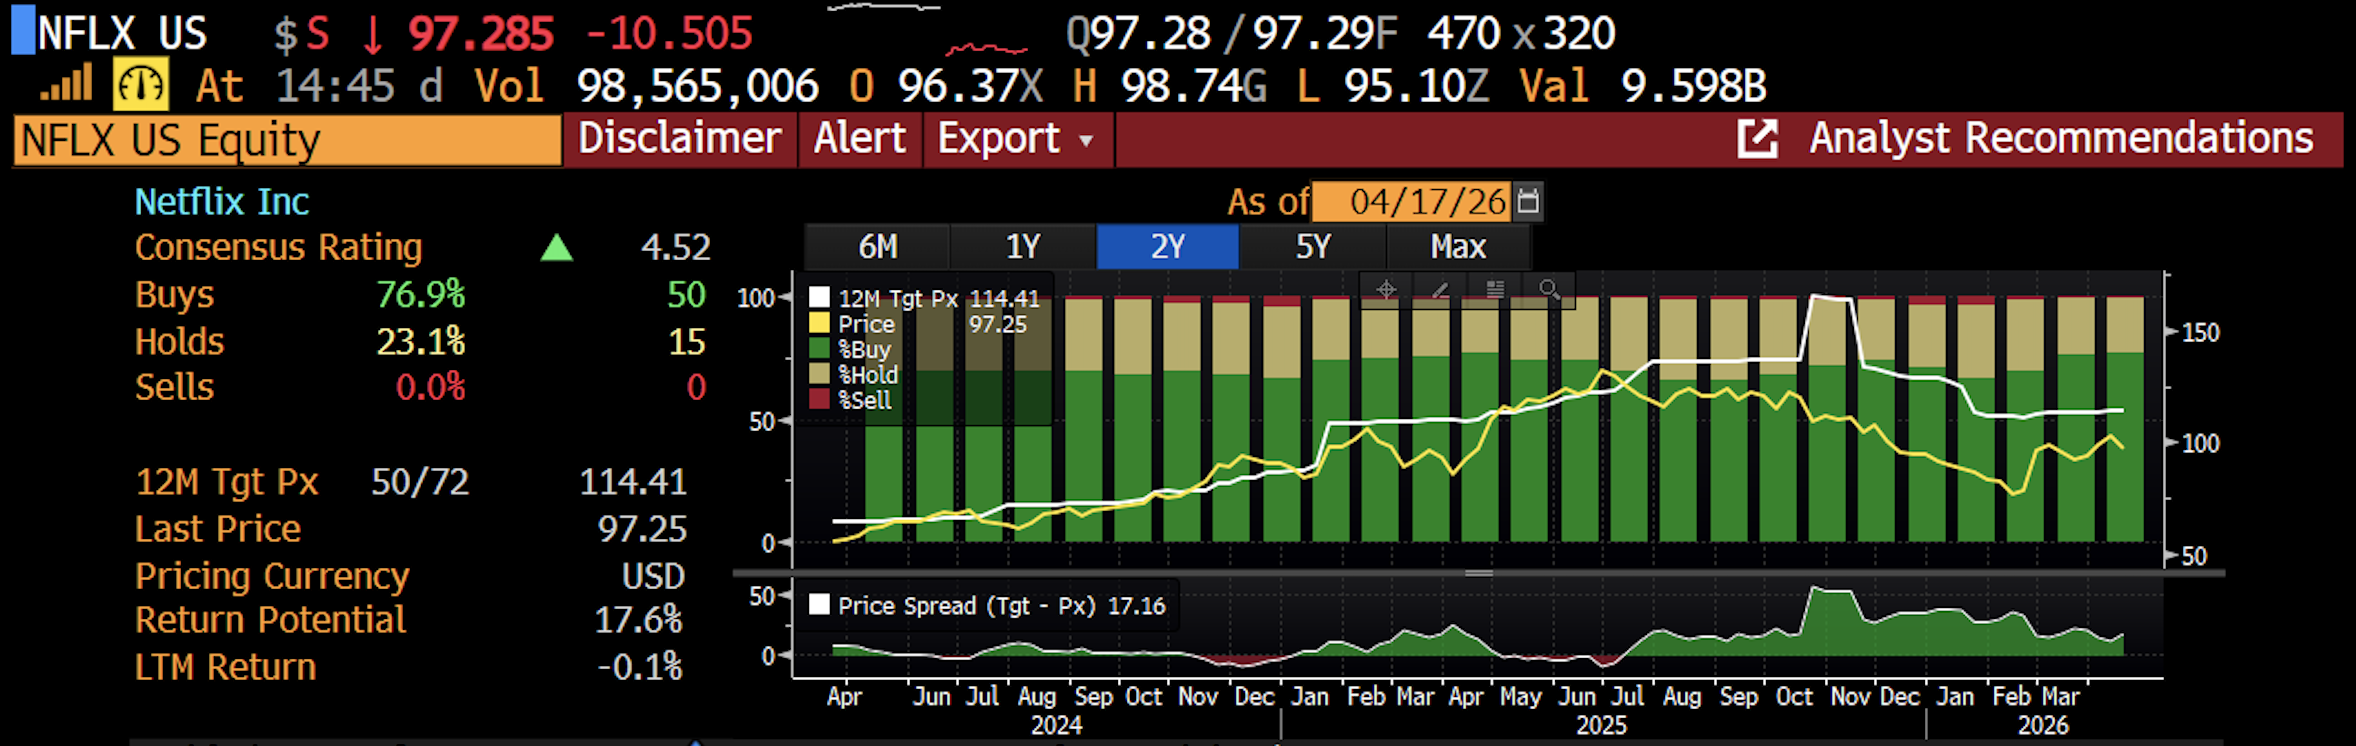Click the Analyst Recommendations title
2356x746 pixels.
[x=2061, y=138]
